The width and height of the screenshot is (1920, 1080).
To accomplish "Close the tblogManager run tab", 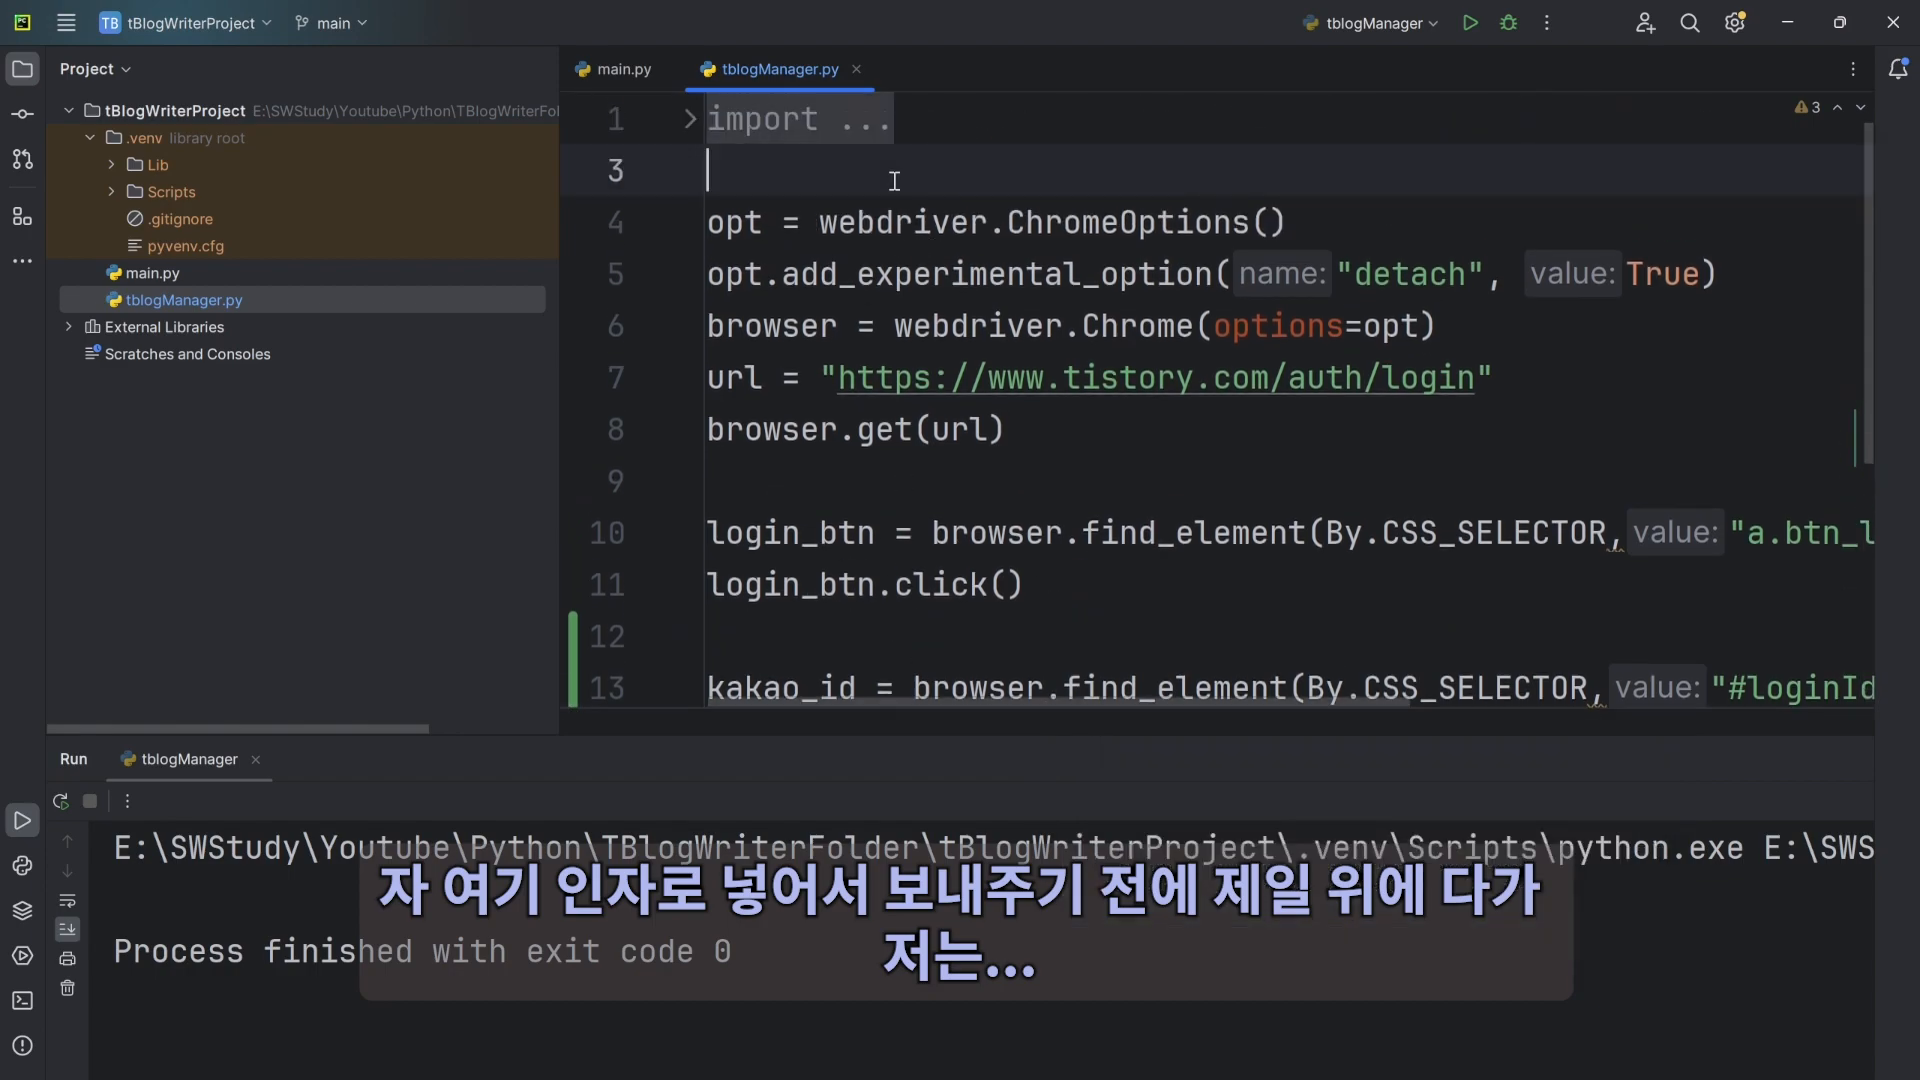I will point(256,760).
